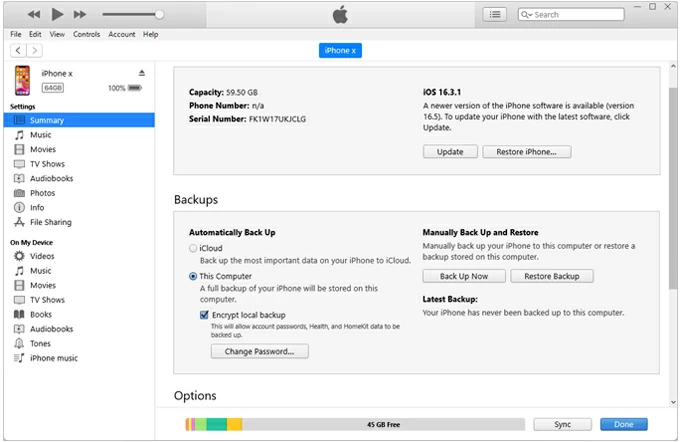Open File Sharing in the sidebar
Screen dimensions: 680x442
(50, 222)
